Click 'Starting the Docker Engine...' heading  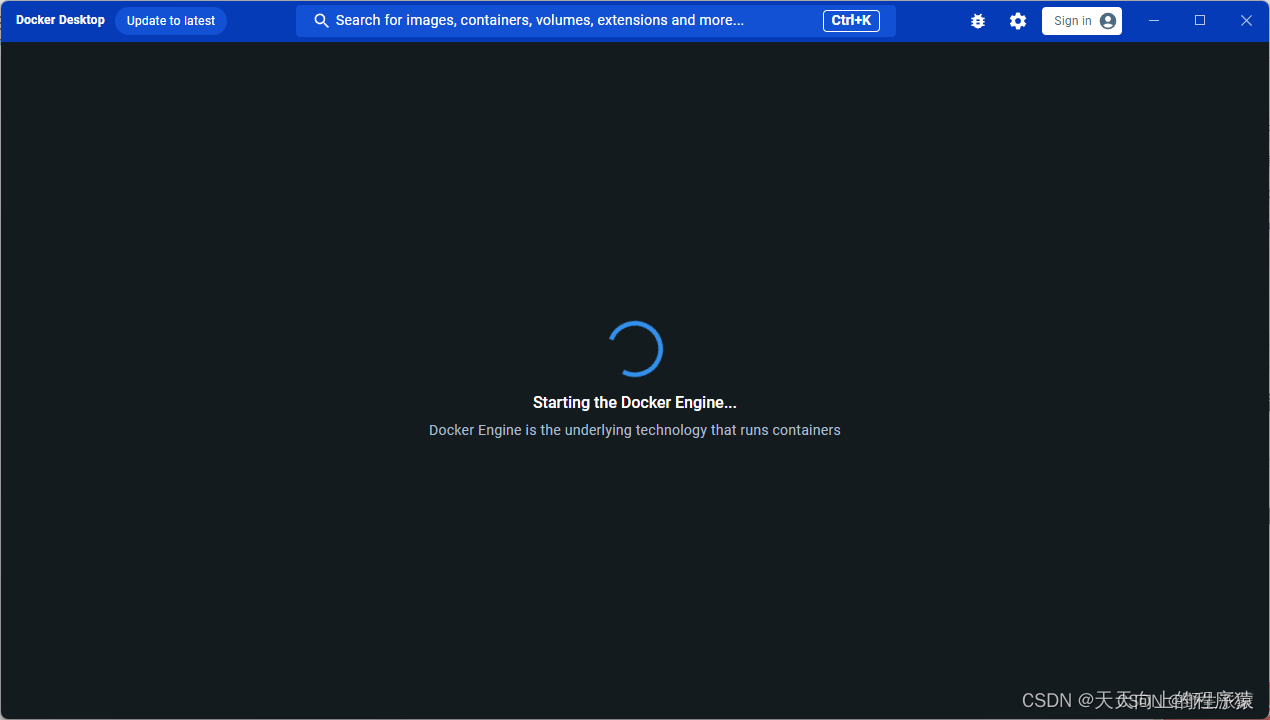(x=635, y=403)
